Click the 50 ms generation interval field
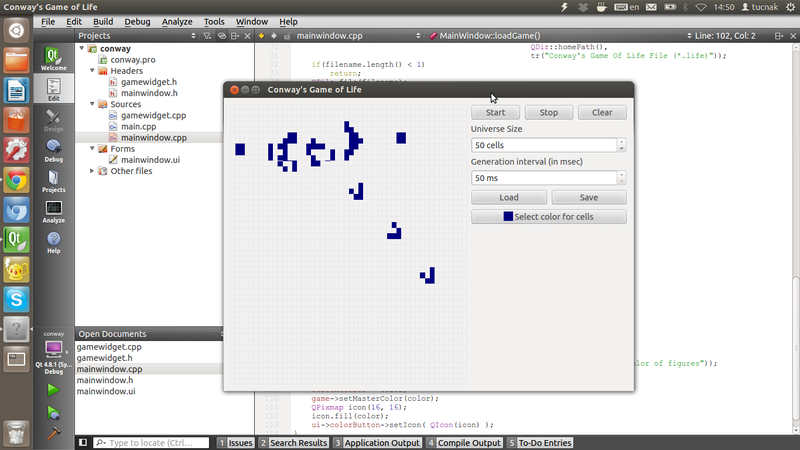 pyautogui.click(x=544, y=178)
